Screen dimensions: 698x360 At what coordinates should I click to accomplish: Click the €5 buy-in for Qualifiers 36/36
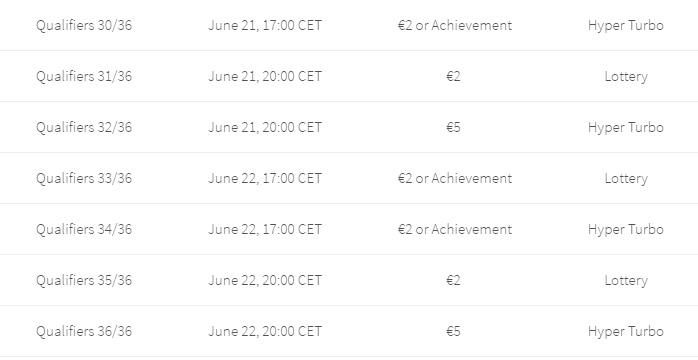[453, 332]
